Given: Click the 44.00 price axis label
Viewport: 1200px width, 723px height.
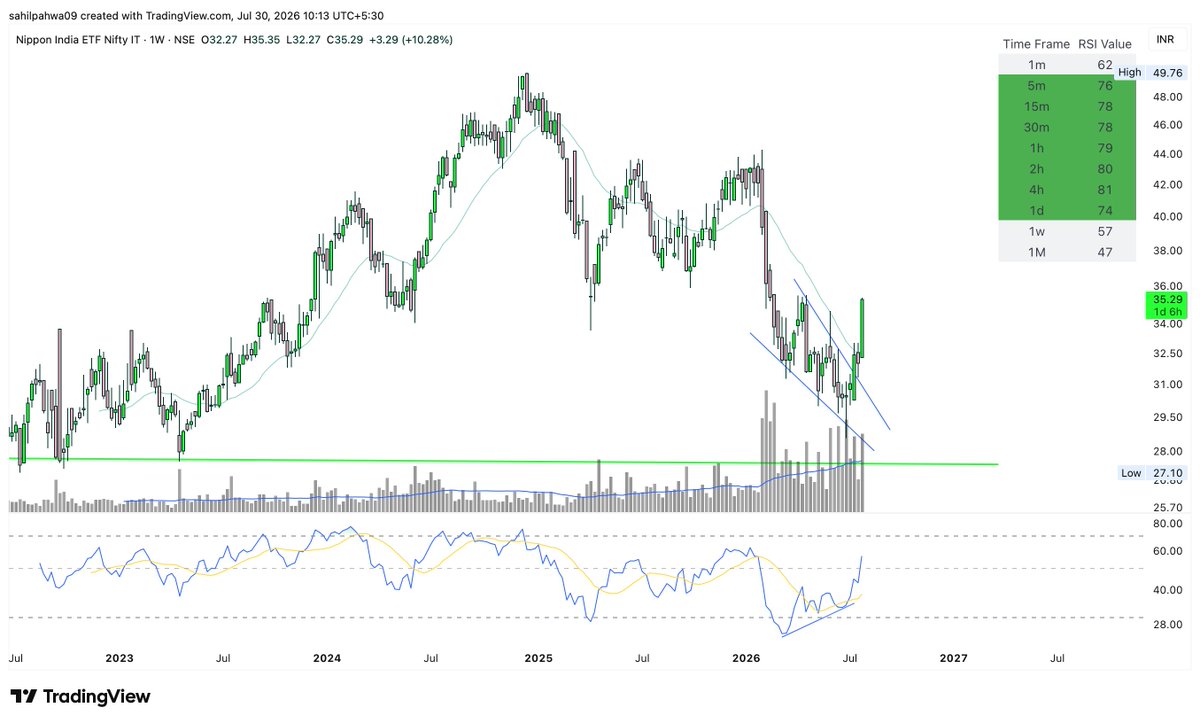Looking at the screenshot, I should [x=1168, y=154].
